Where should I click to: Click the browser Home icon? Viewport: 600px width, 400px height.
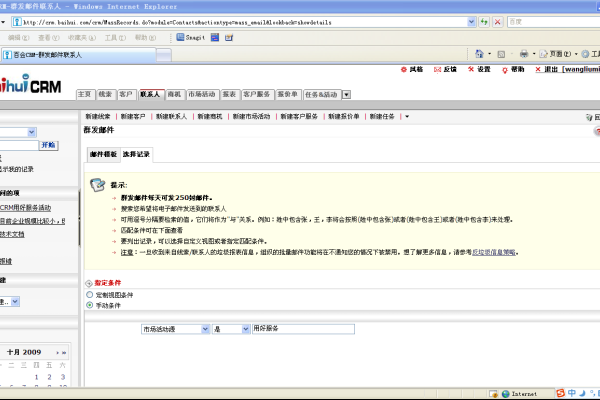(x=479, y=54)
